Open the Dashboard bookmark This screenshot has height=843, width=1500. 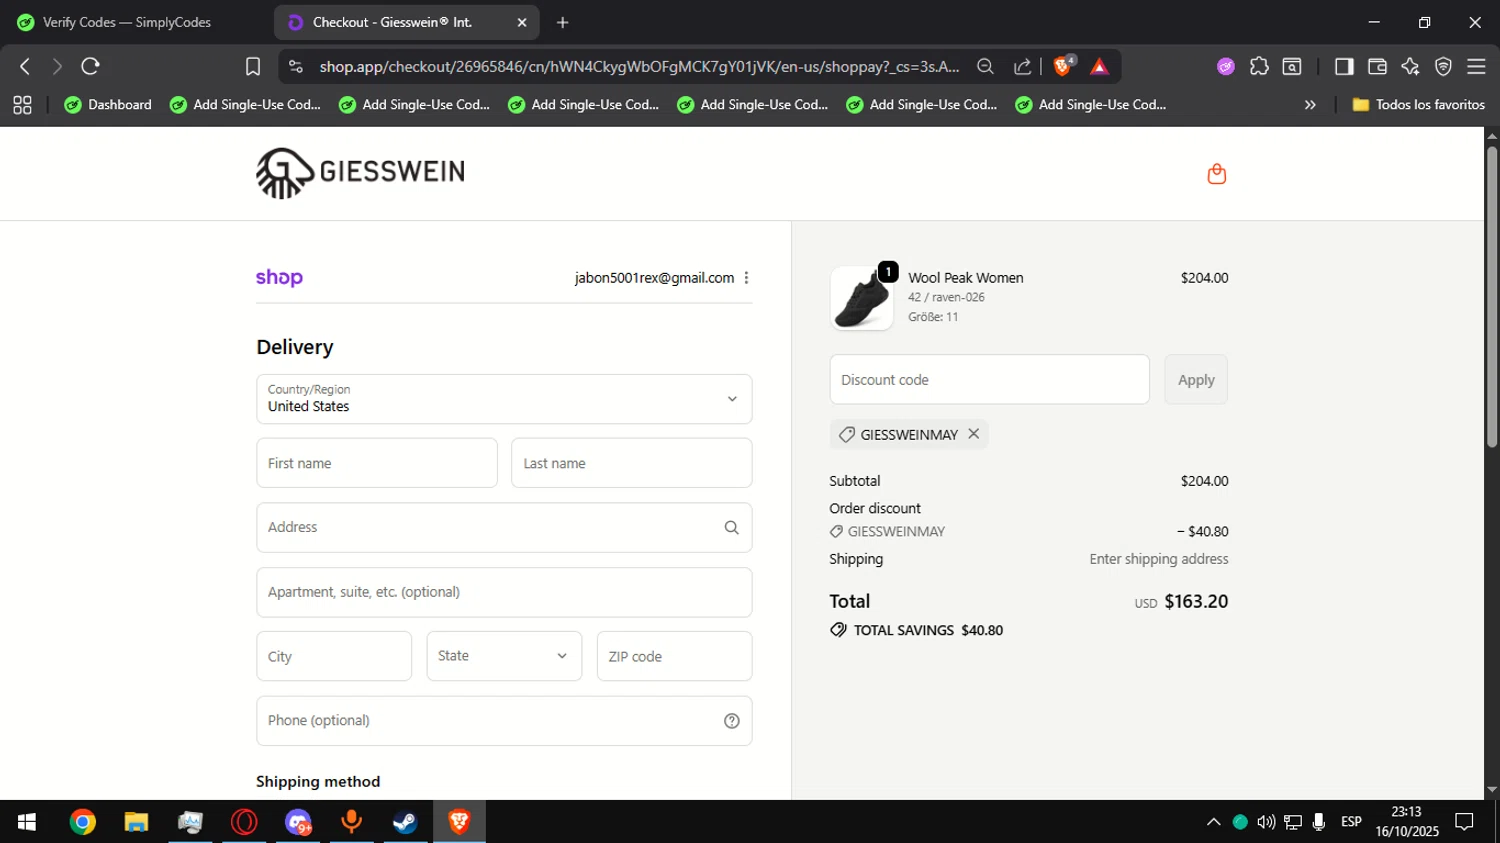[x=108, y=104]
